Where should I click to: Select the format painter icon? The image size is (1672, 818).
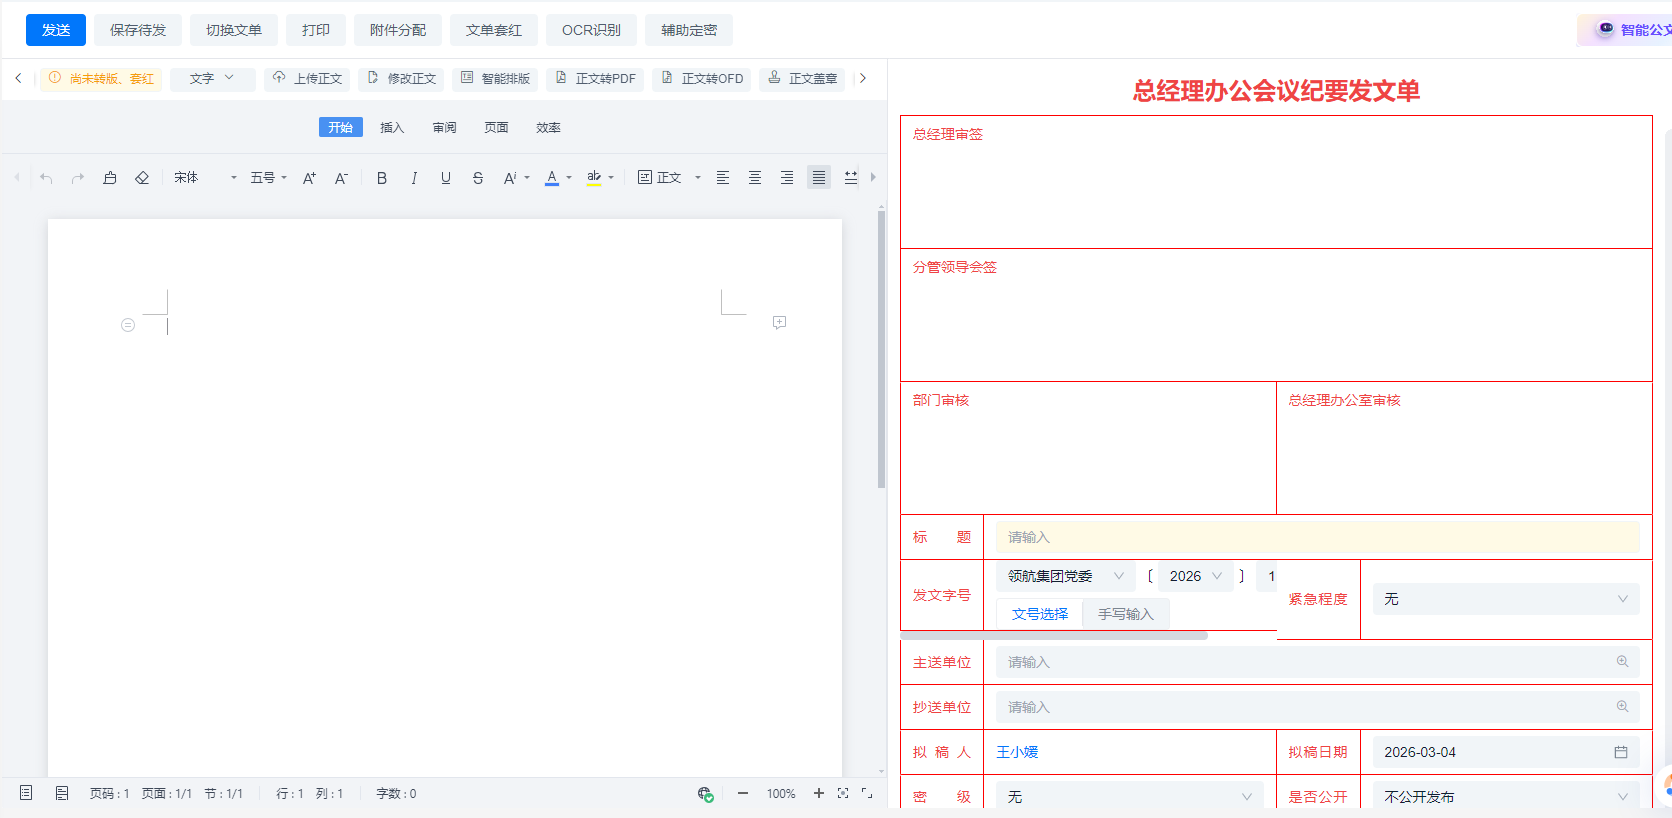[110, 178]
